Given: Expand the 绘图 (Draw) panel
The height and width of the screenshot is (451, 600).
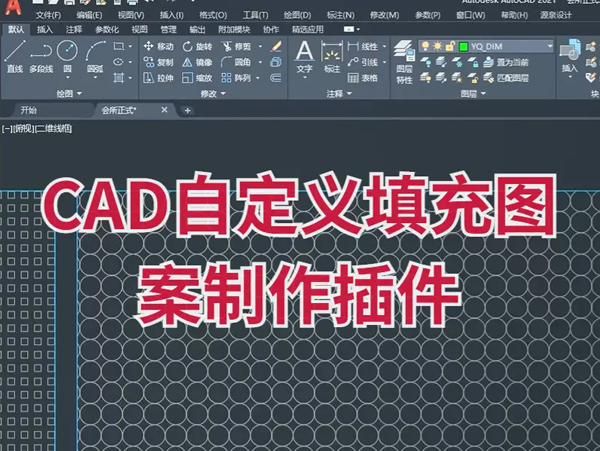Looking at the screenshot, I should click(x=69, y=93).
